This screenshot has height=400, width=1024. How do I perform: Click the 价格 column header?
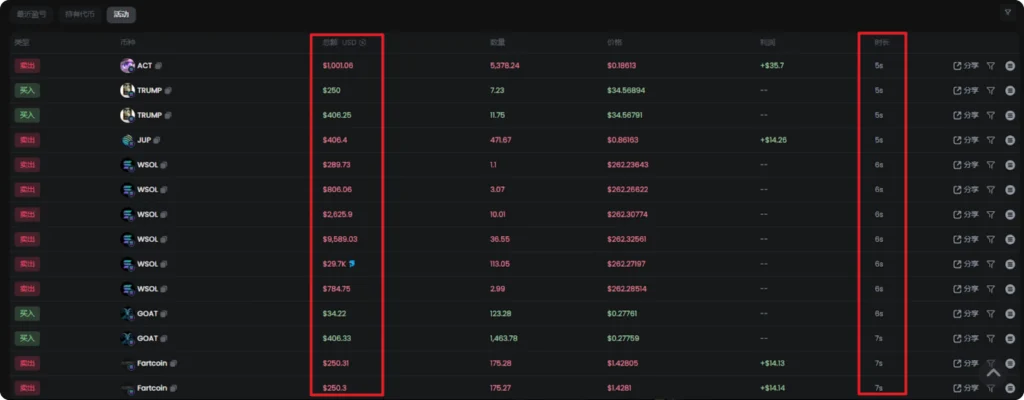(x=615, y=42)
